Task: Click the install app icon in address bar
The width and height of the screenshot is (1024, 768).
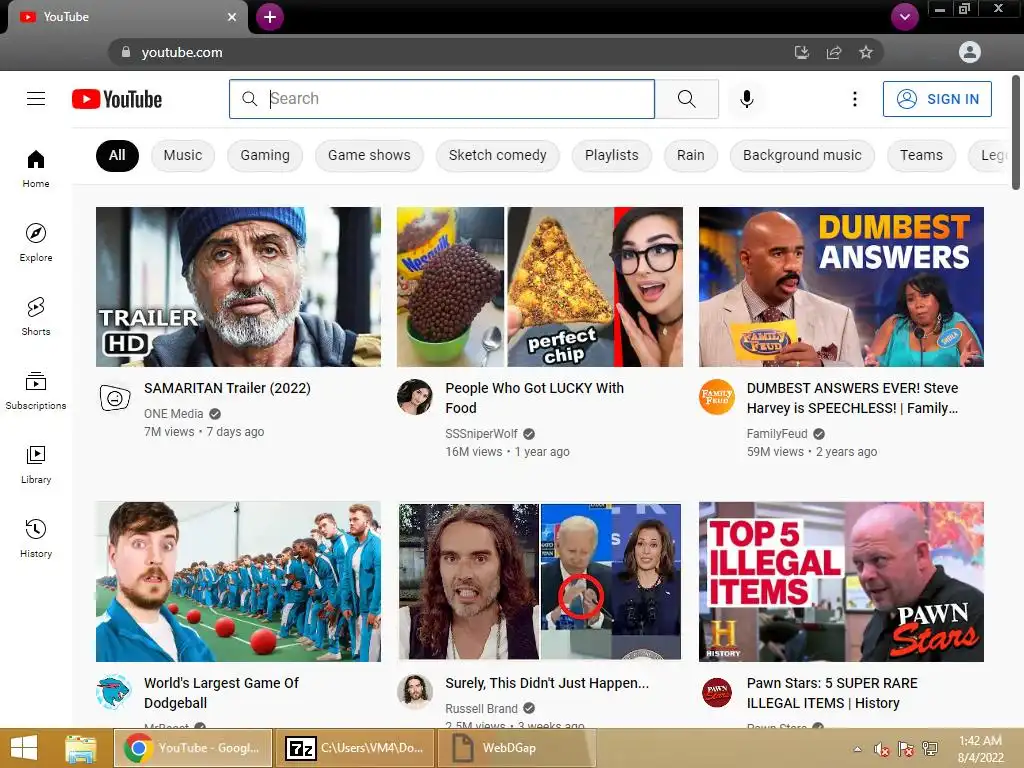Action: pos(801,52)
